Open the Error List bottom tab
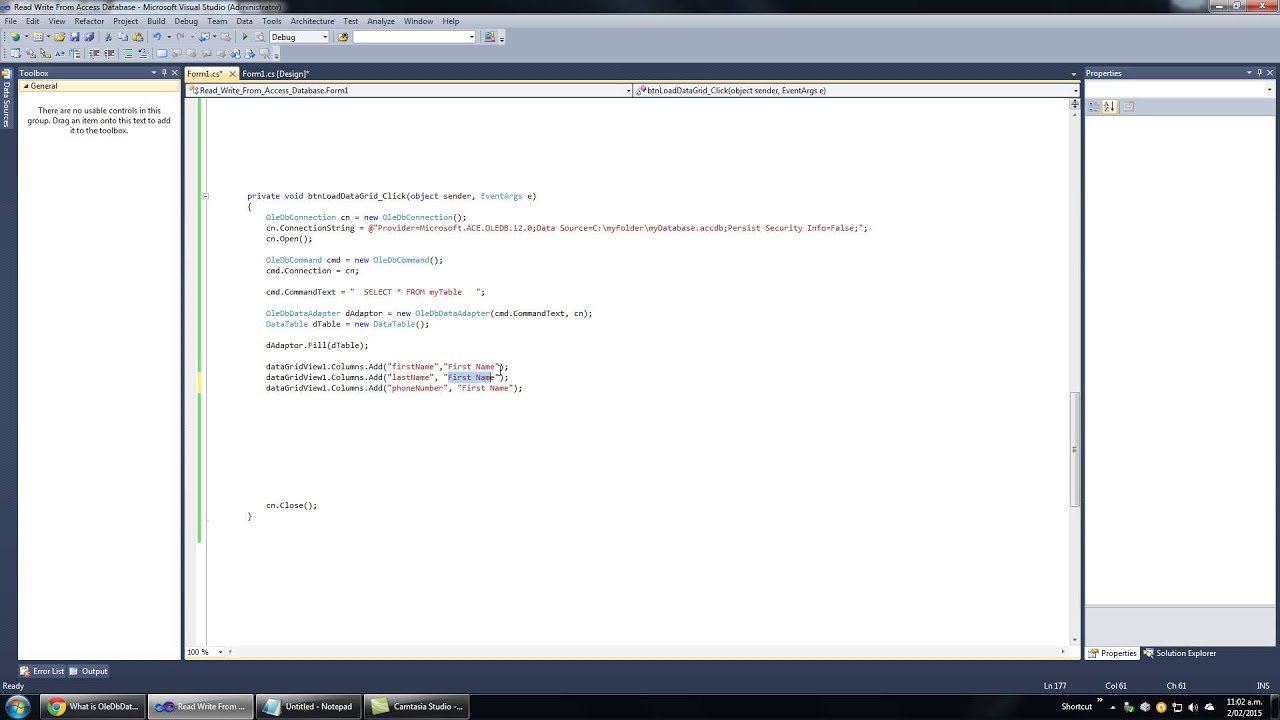This screenshot has height=720, width=1280. click(42, 671)
